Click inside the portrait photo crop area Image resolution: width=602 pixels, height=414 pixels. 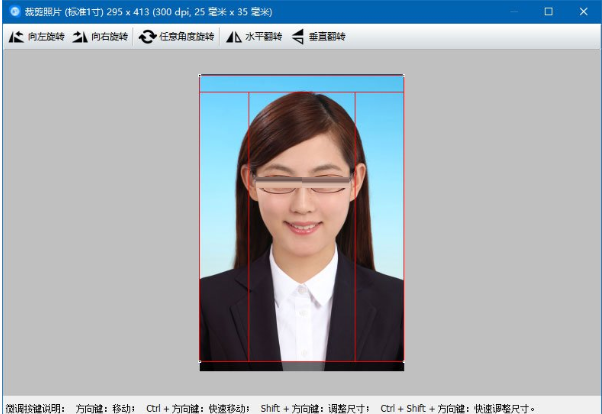[301, 218]
